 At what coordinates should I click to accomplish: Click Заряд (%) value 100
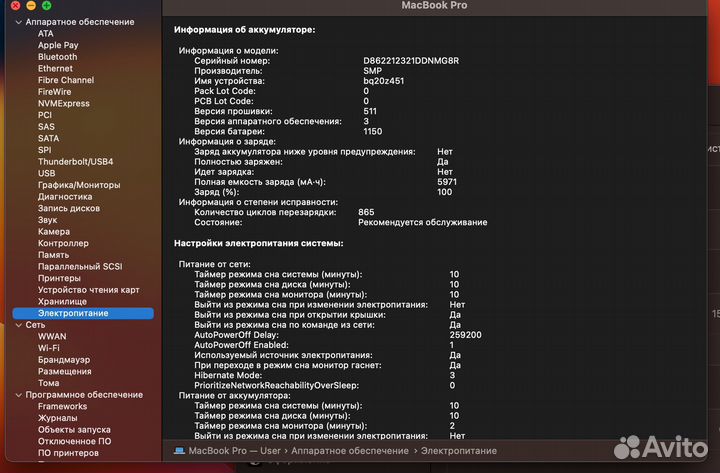[x=444, y=192]
